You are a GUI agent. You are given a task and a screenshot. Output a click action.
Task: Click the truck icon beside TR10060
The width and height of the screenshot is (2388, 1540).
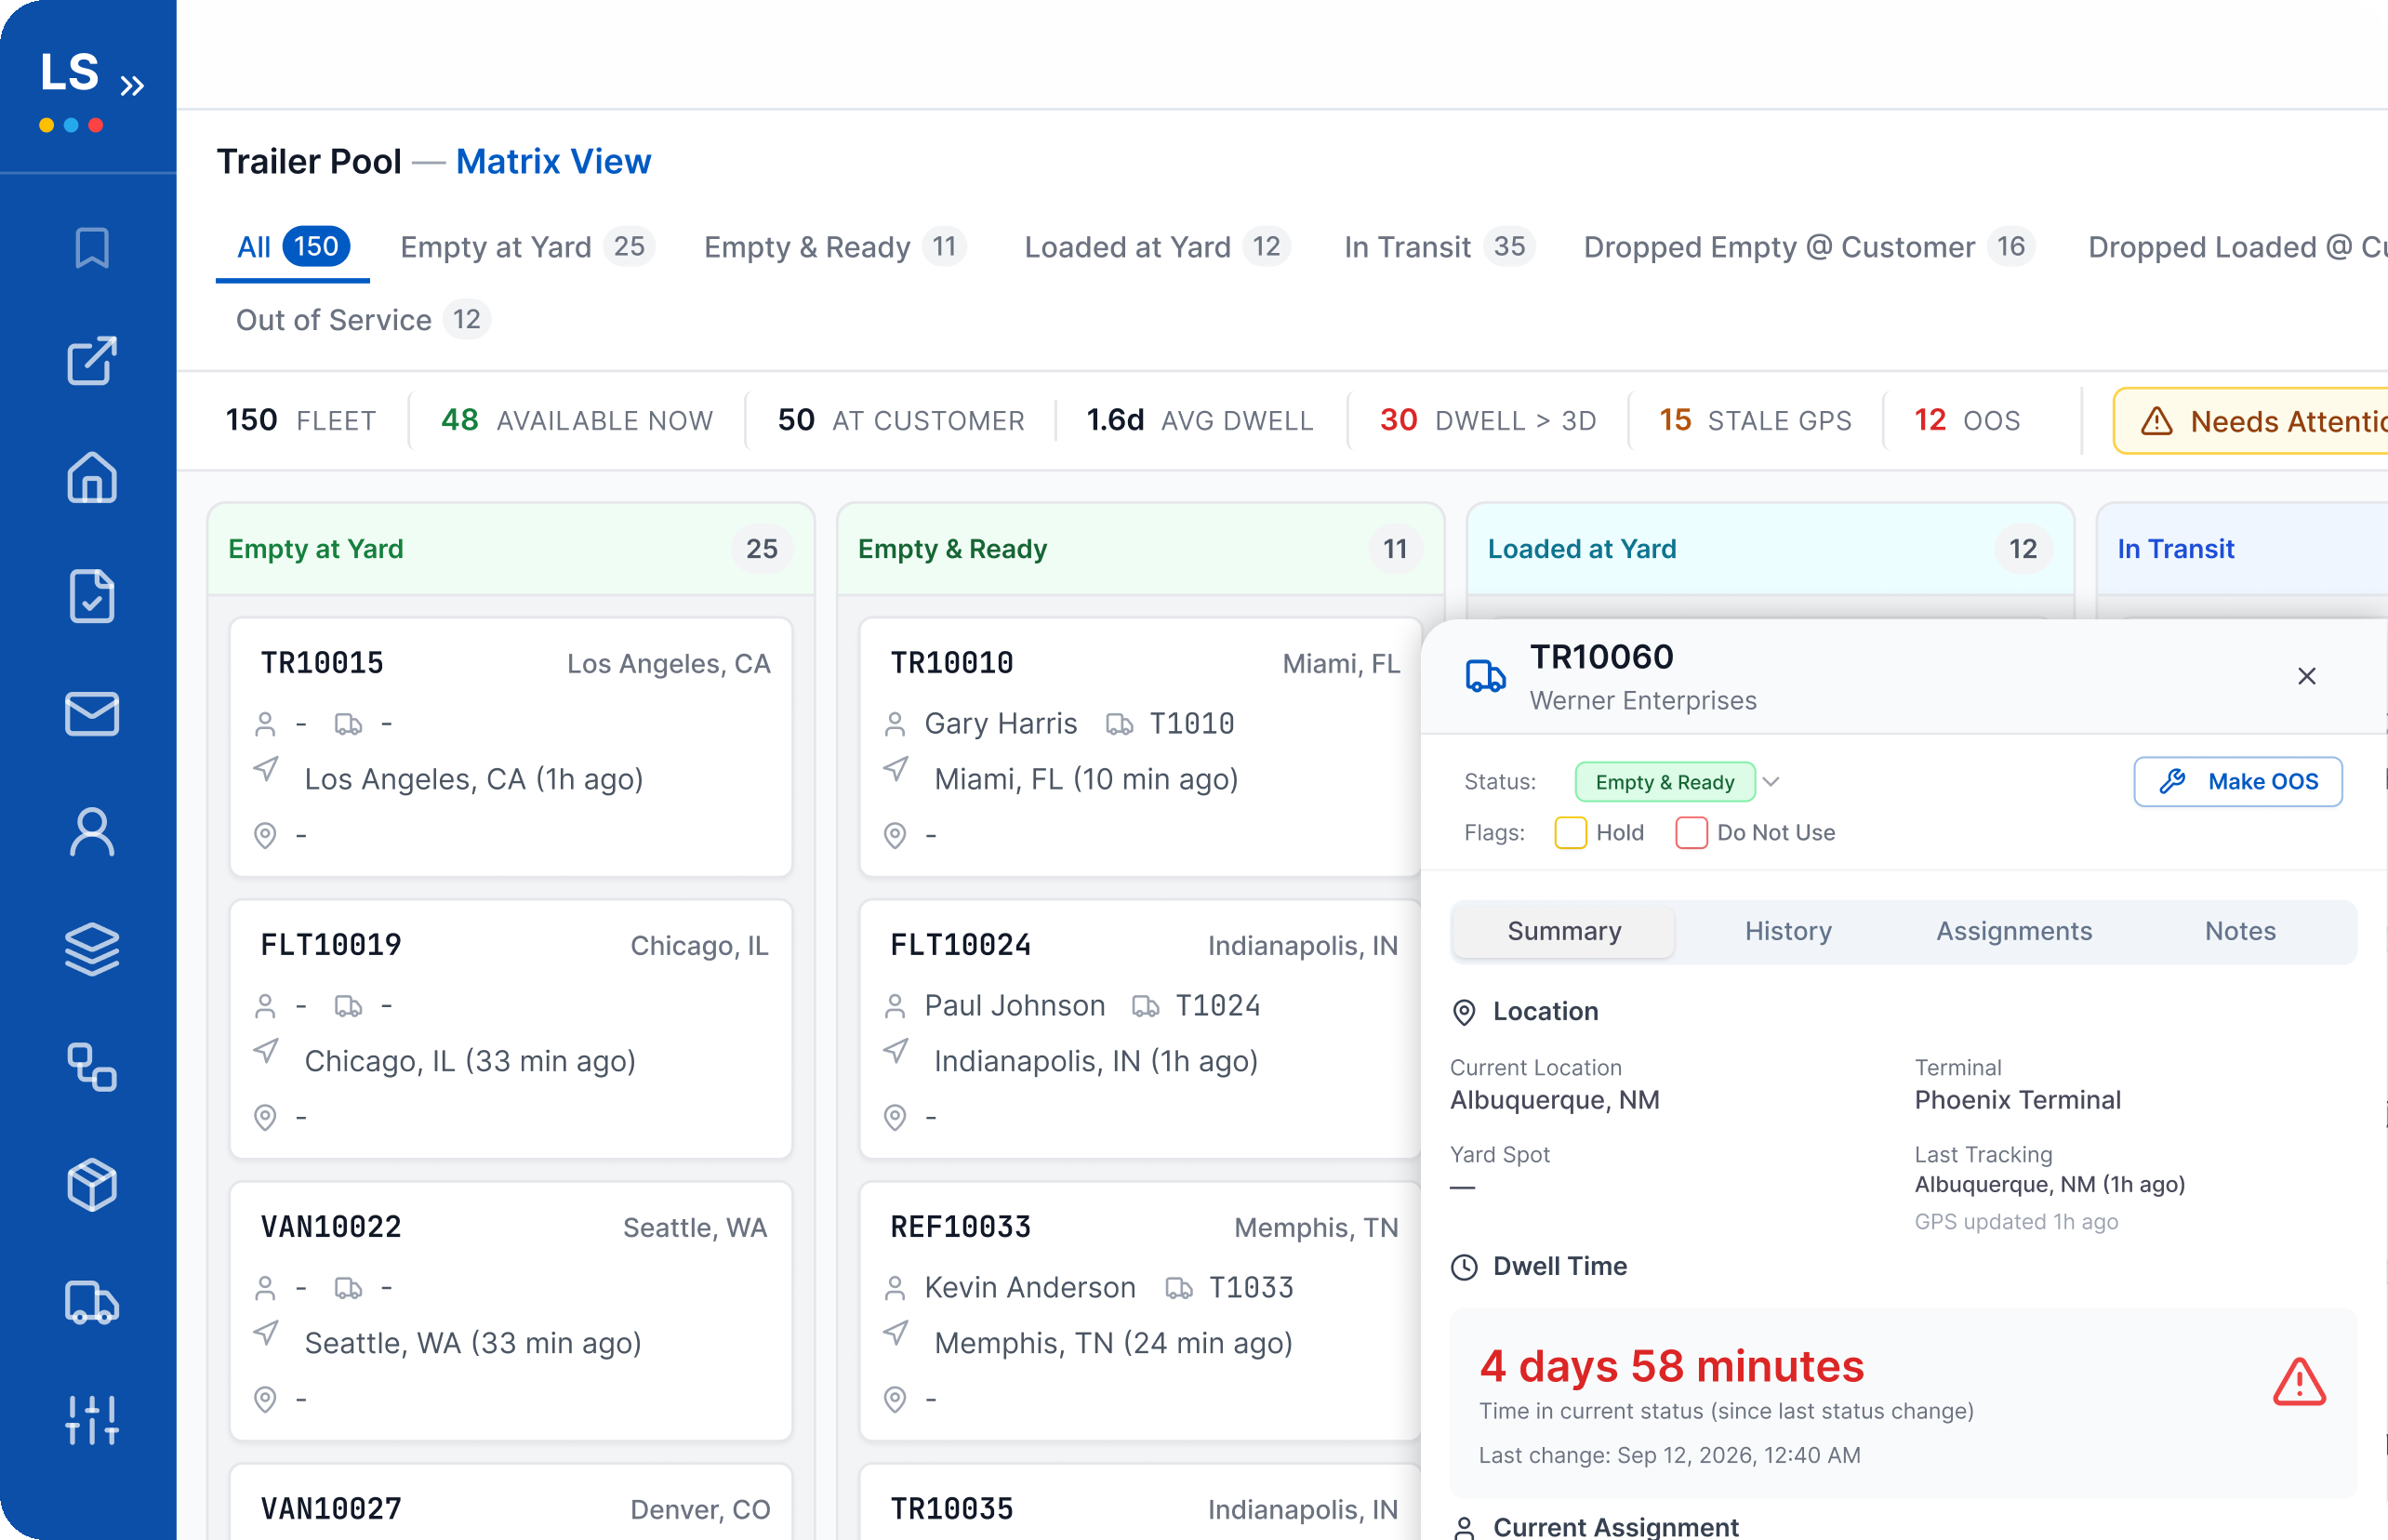point(1485,677)
